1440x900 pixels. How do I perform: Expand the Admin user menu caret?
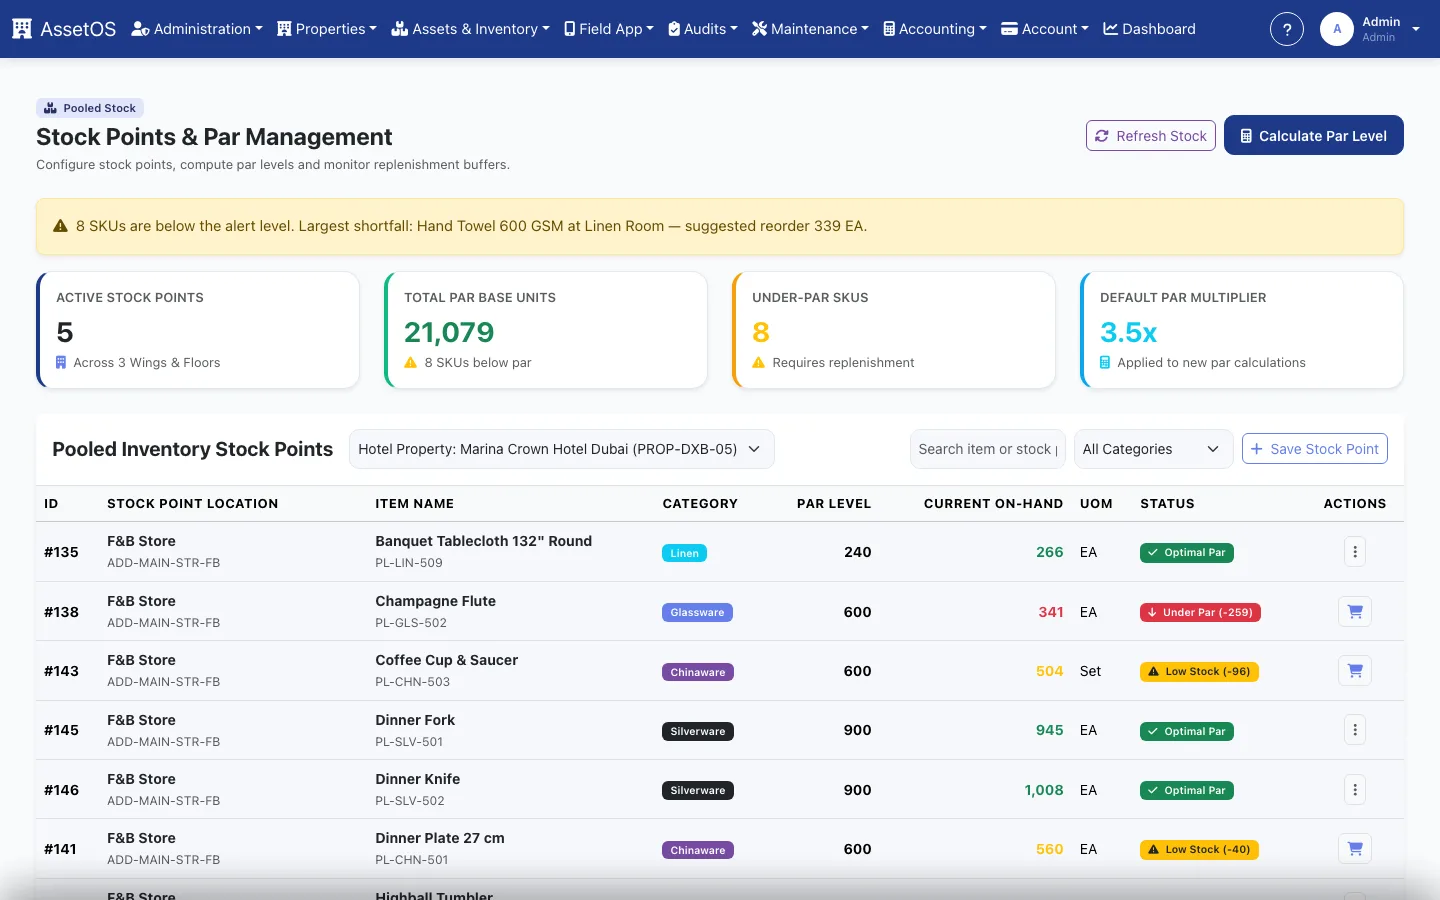click(1416, 29)
